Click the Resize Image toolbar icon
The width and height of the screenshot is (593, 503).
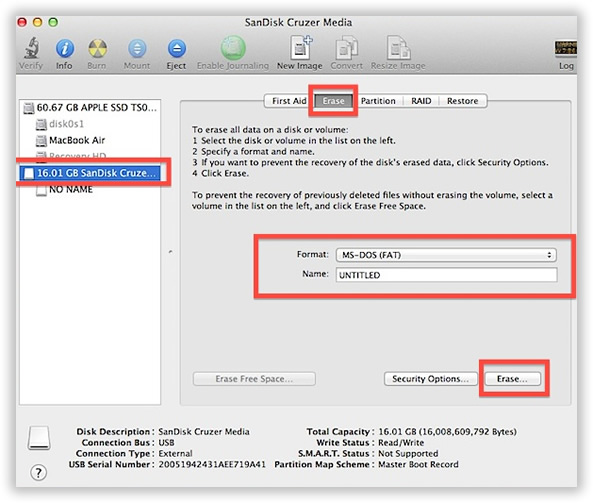coord(398,48)
